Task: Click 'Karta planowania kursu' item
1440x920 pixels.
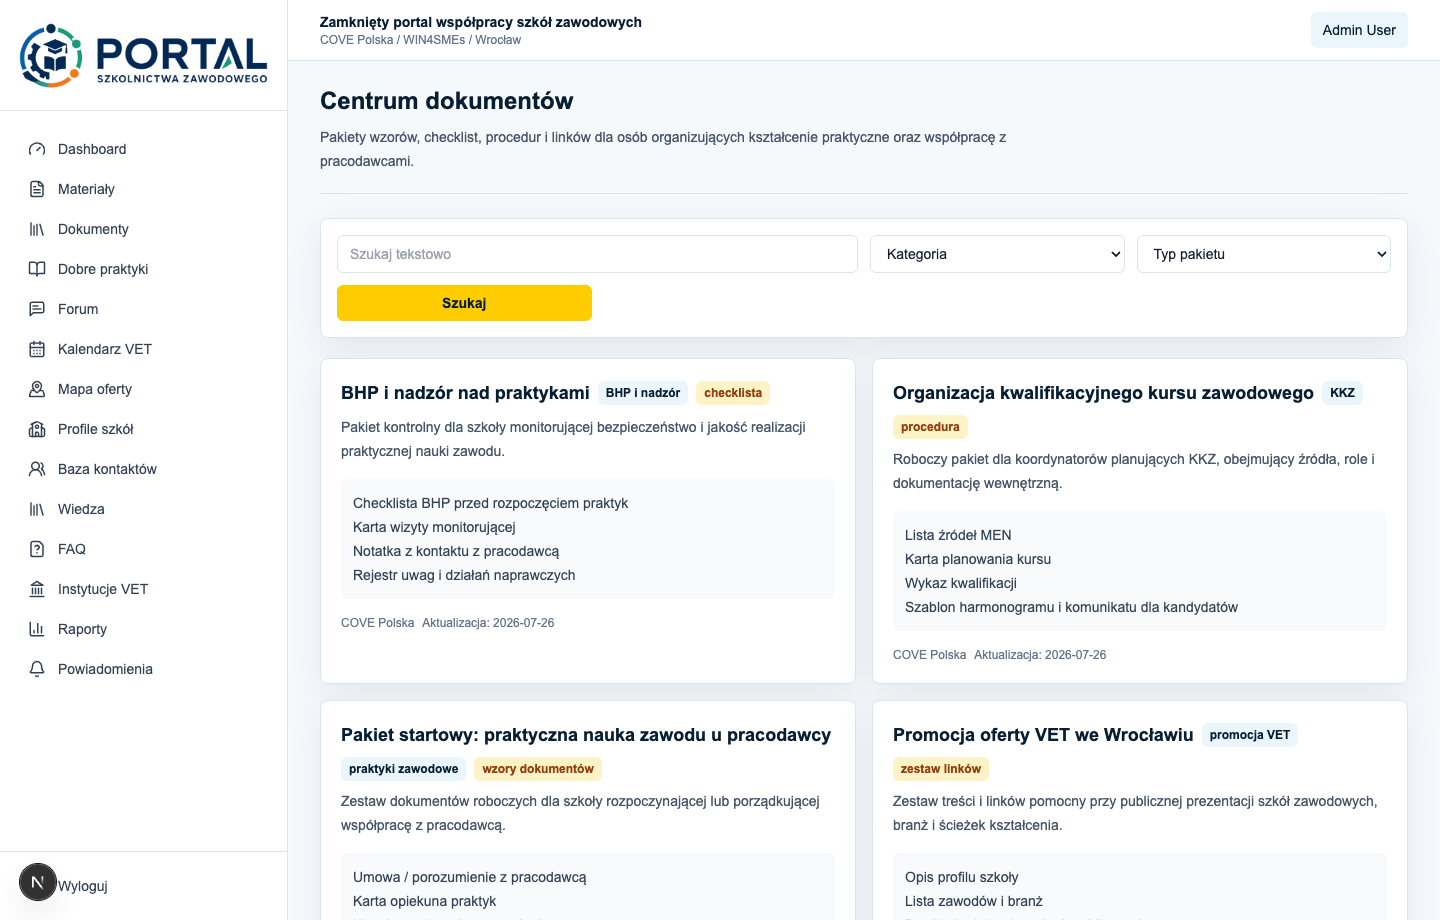Action: [978, 559]
